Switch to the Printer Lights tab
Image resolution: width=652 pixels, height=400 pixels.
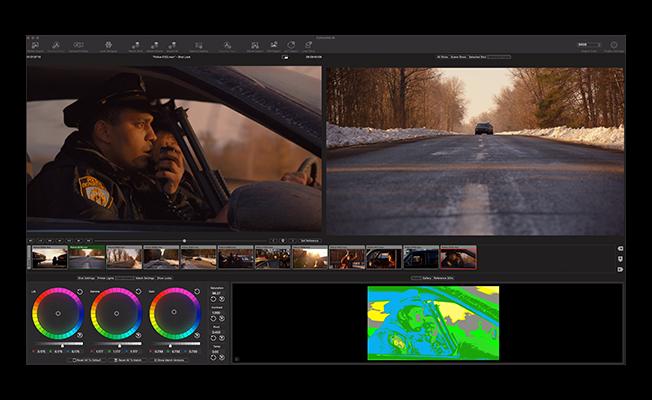pyautogui.click(x=105, y=278)
